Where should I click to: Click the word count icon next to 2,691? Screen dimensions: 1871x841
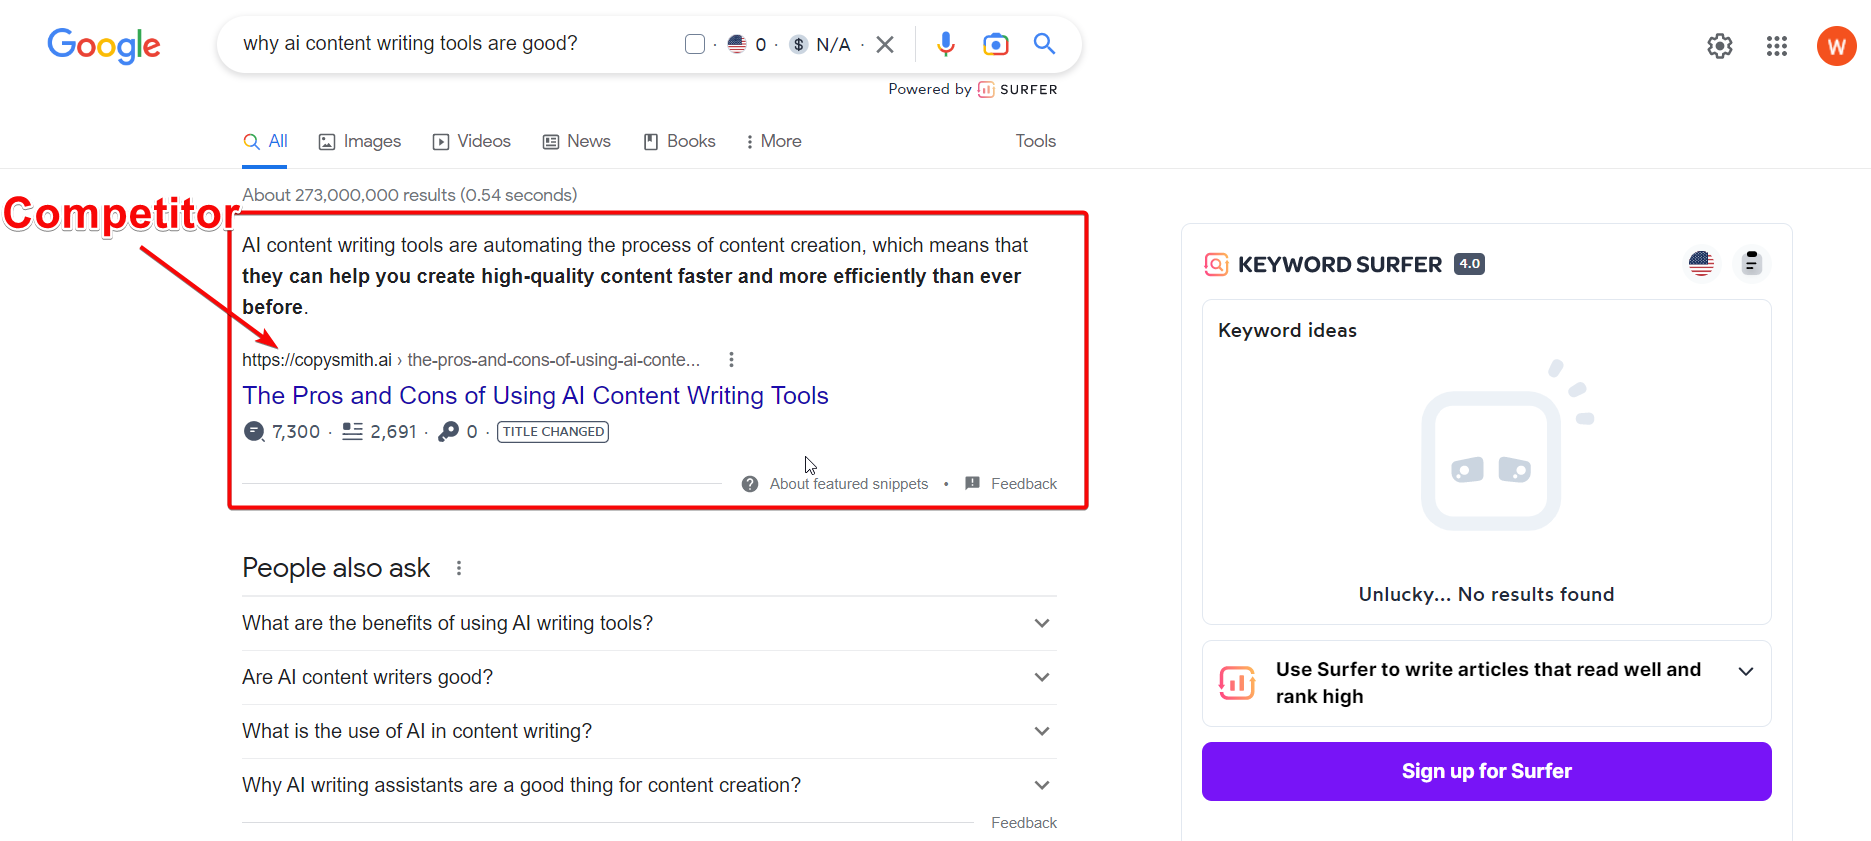[352, 431]
